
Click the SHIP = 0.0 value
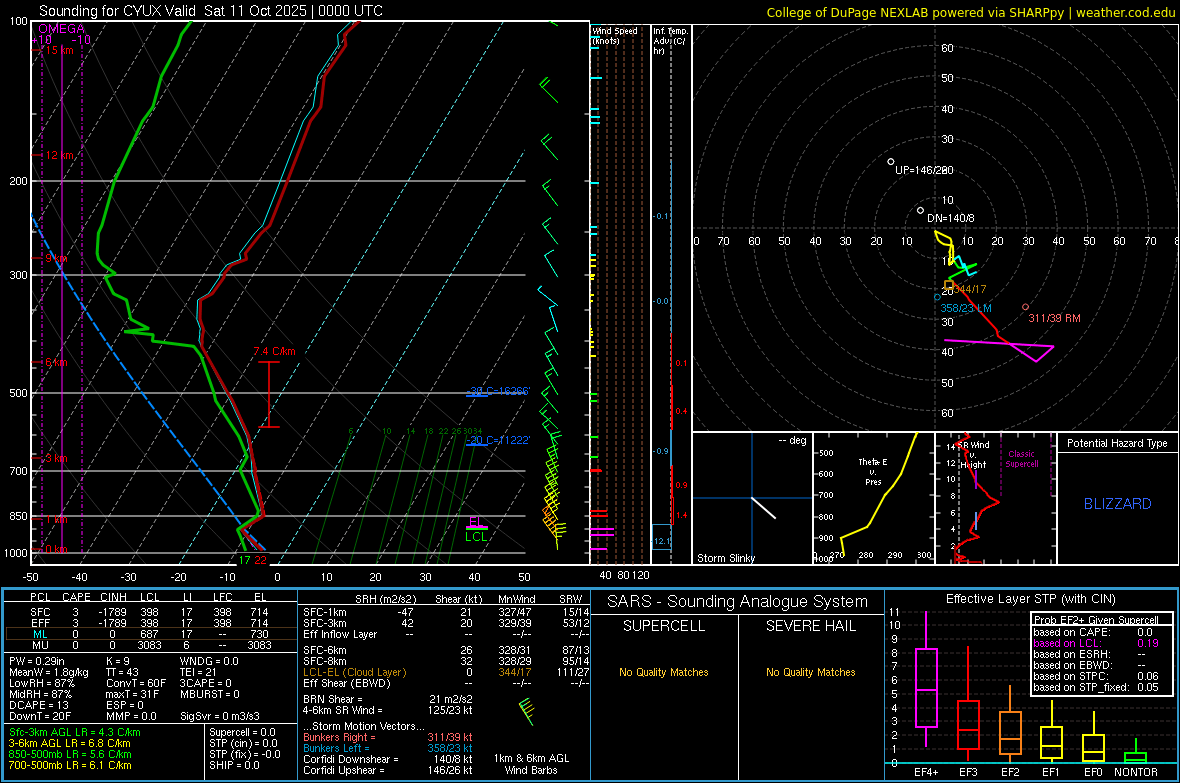click(233, 765)
